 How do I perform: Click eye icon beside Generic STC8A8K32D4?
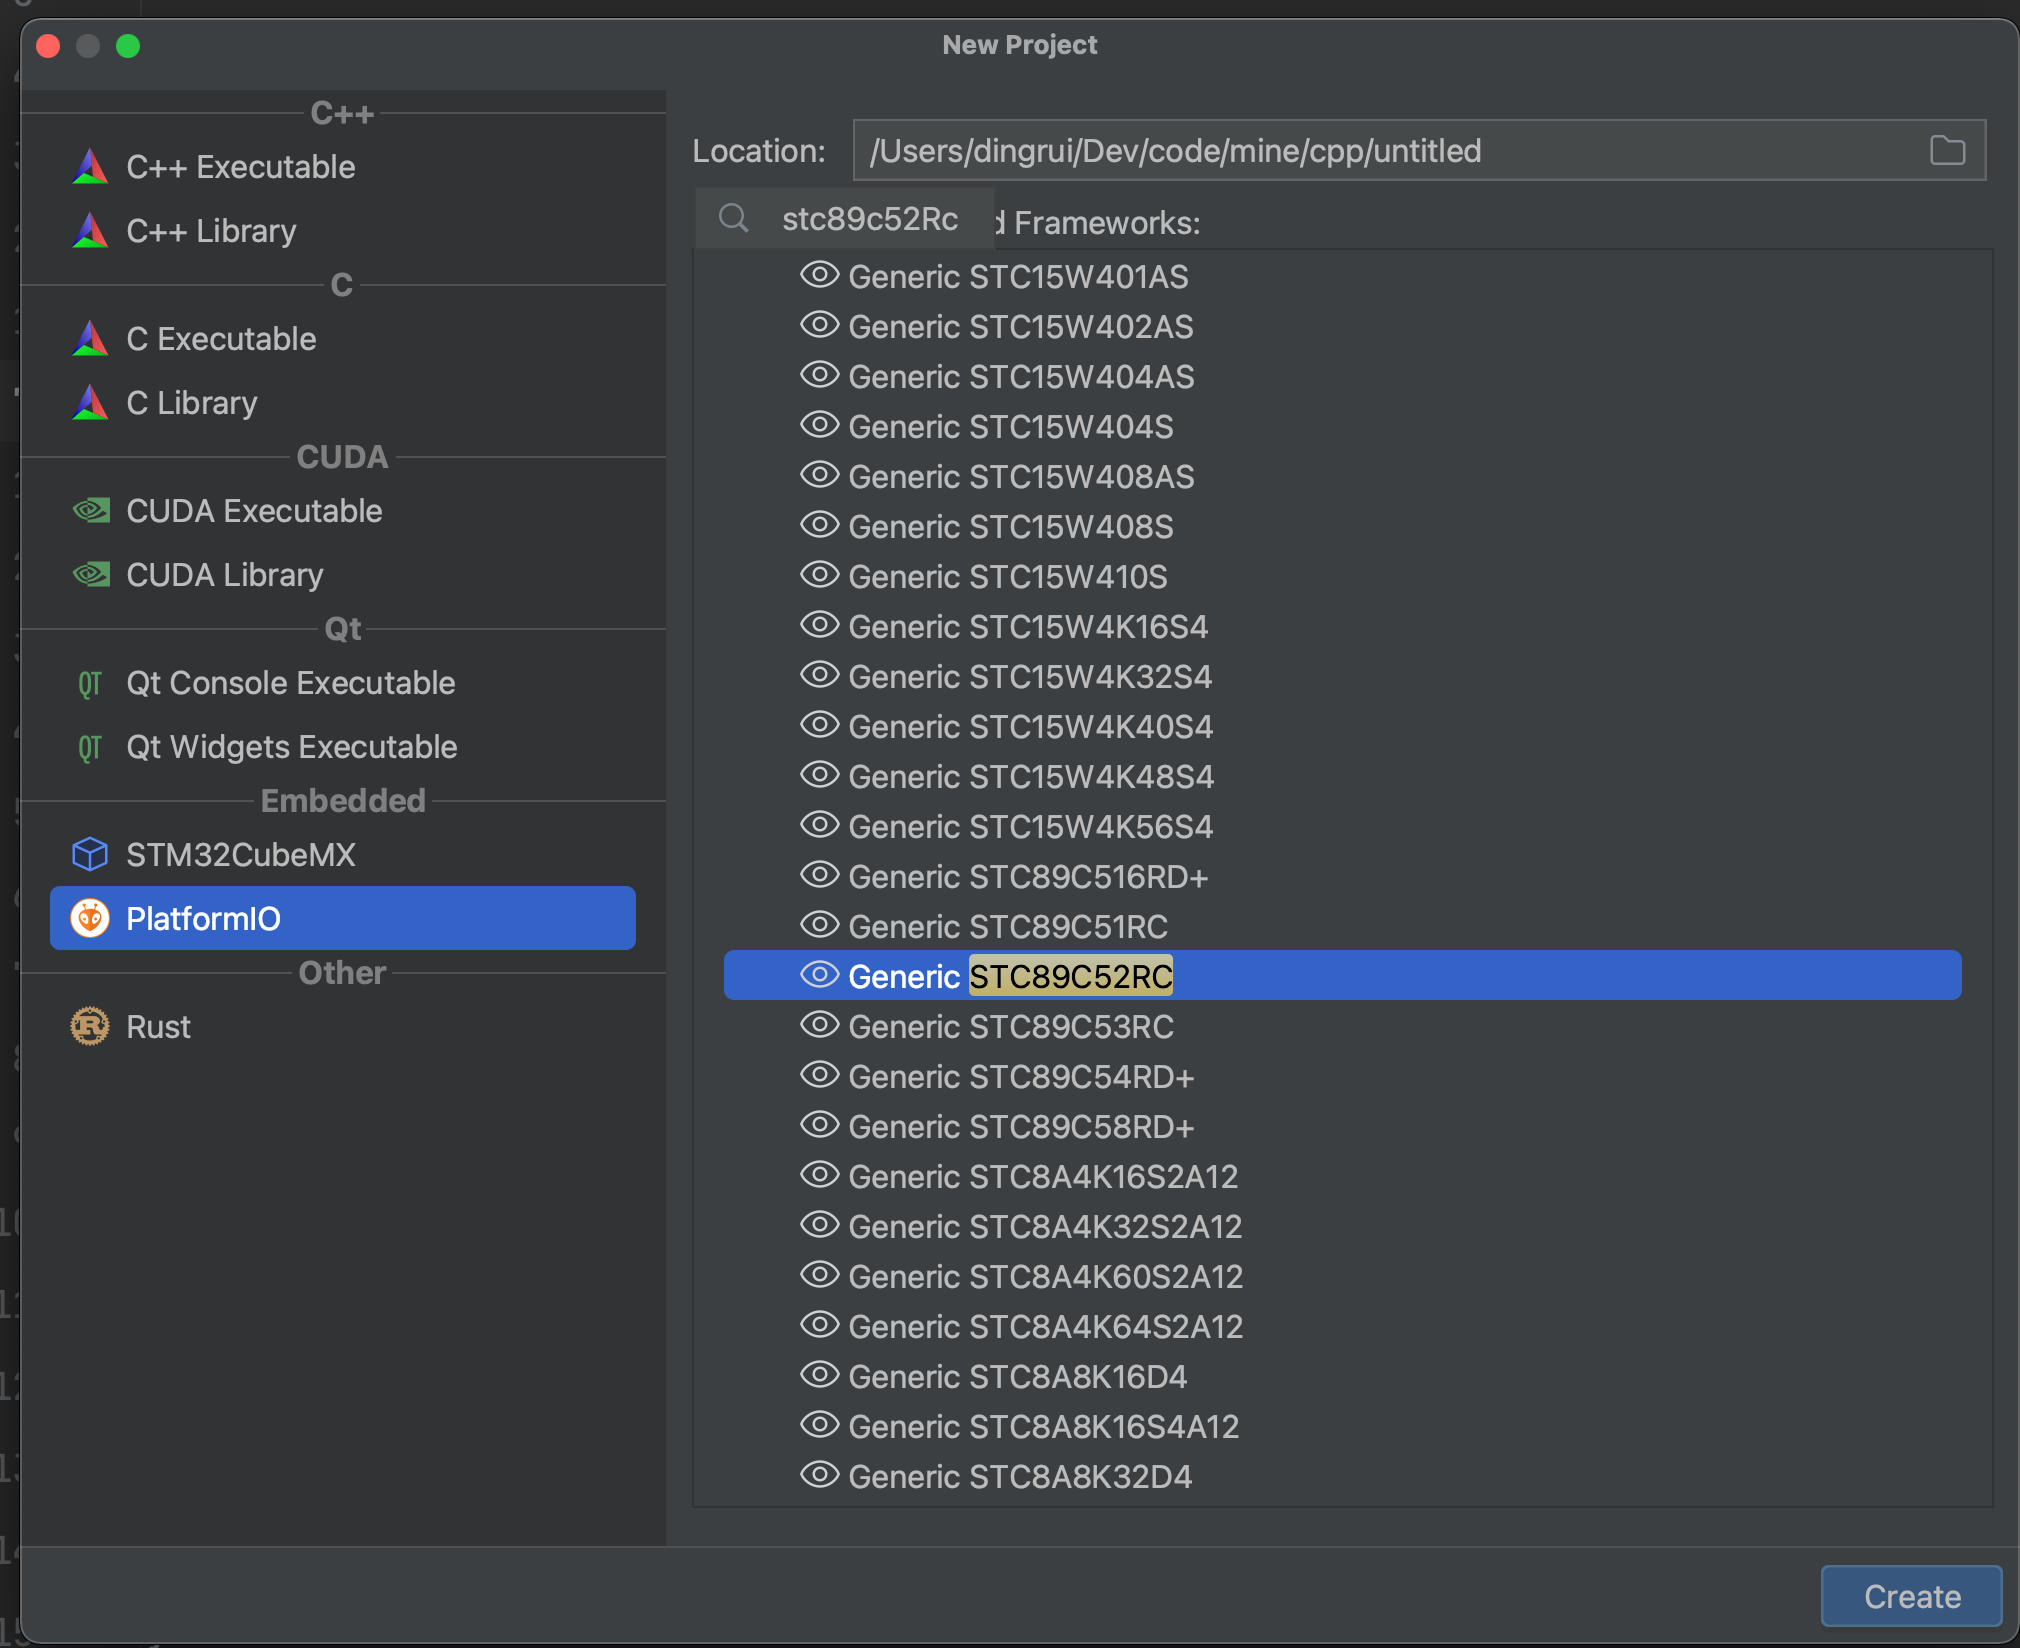tap(819, 1475)
